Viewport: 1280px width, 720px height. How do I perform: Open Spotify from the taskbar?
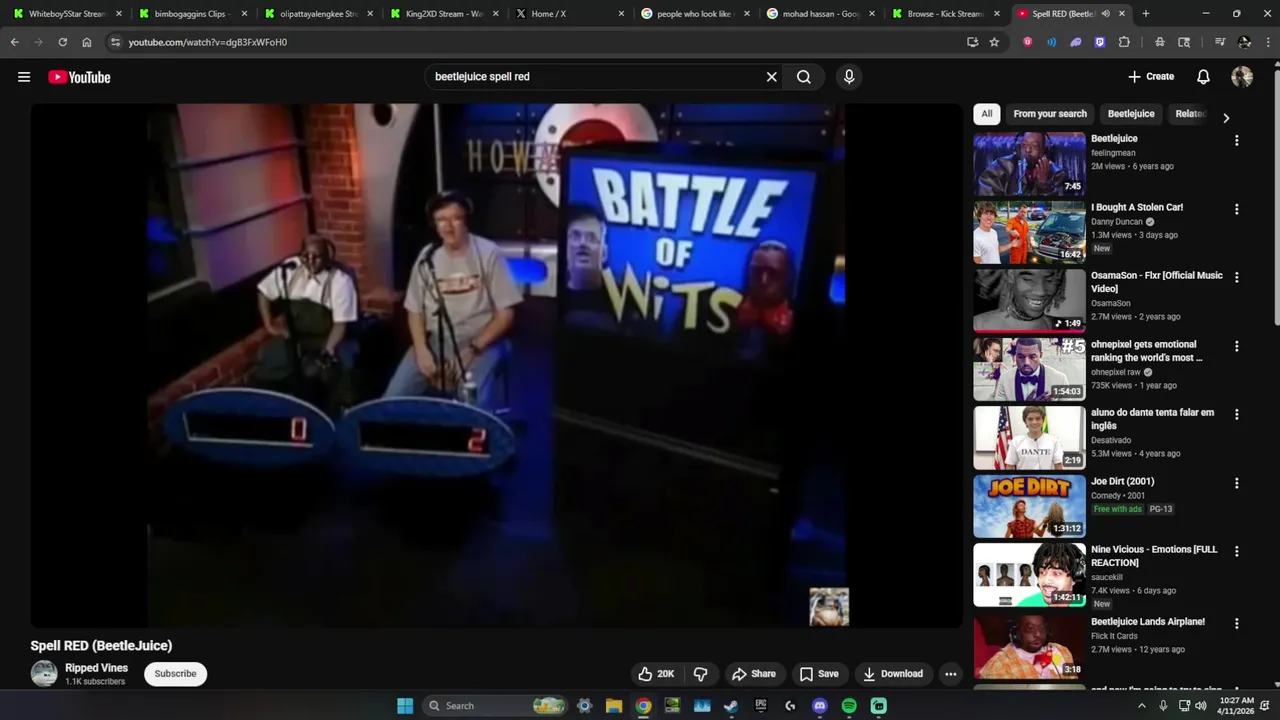pyautogui.click(x=849, y=706)
